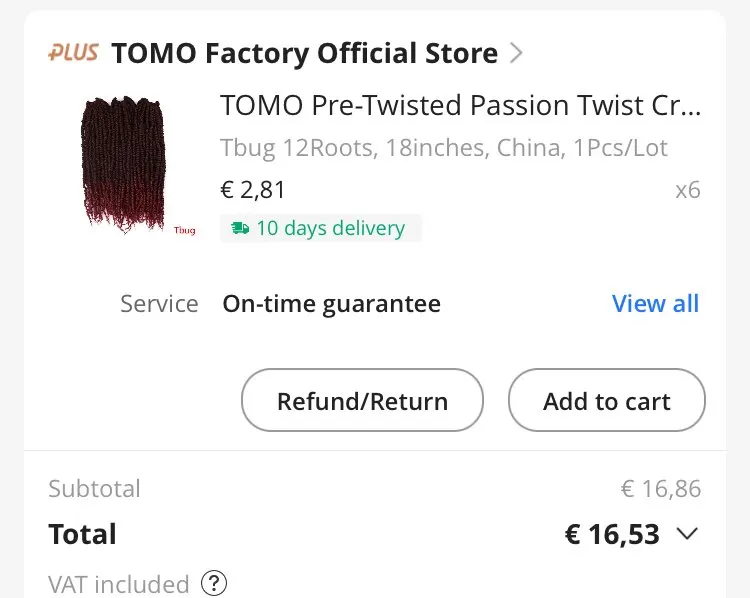Click the green delivery truck icon

click(x=240, y=228)
